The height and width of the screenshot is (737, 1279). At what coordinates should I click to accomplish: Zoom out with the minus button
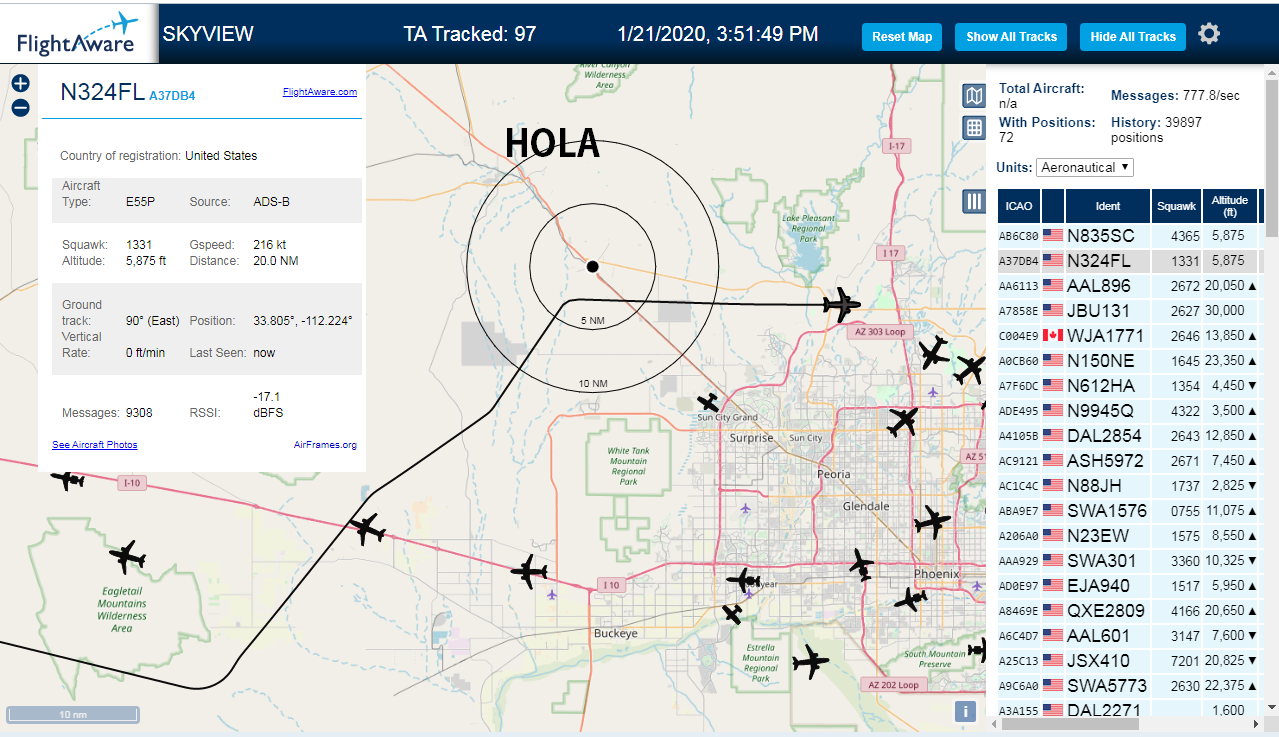(x=20, y=108)
